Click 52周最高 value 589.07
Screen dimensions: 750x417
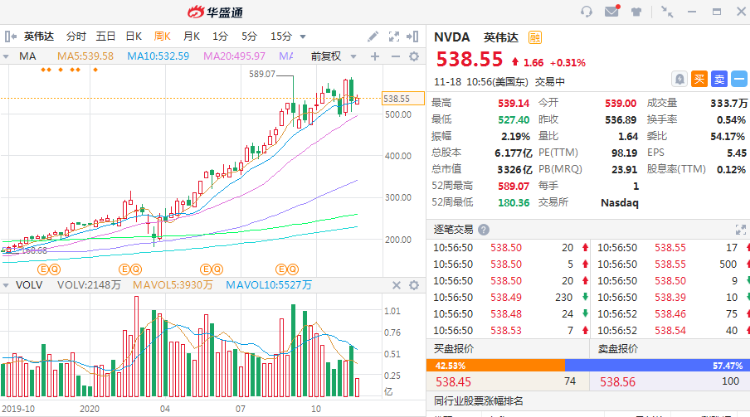click(x=514, y=186)
